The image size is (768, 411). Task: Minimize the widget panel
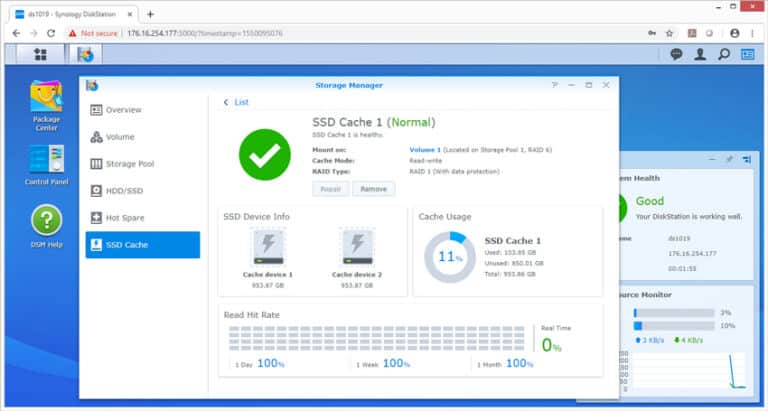pos(713,160)
